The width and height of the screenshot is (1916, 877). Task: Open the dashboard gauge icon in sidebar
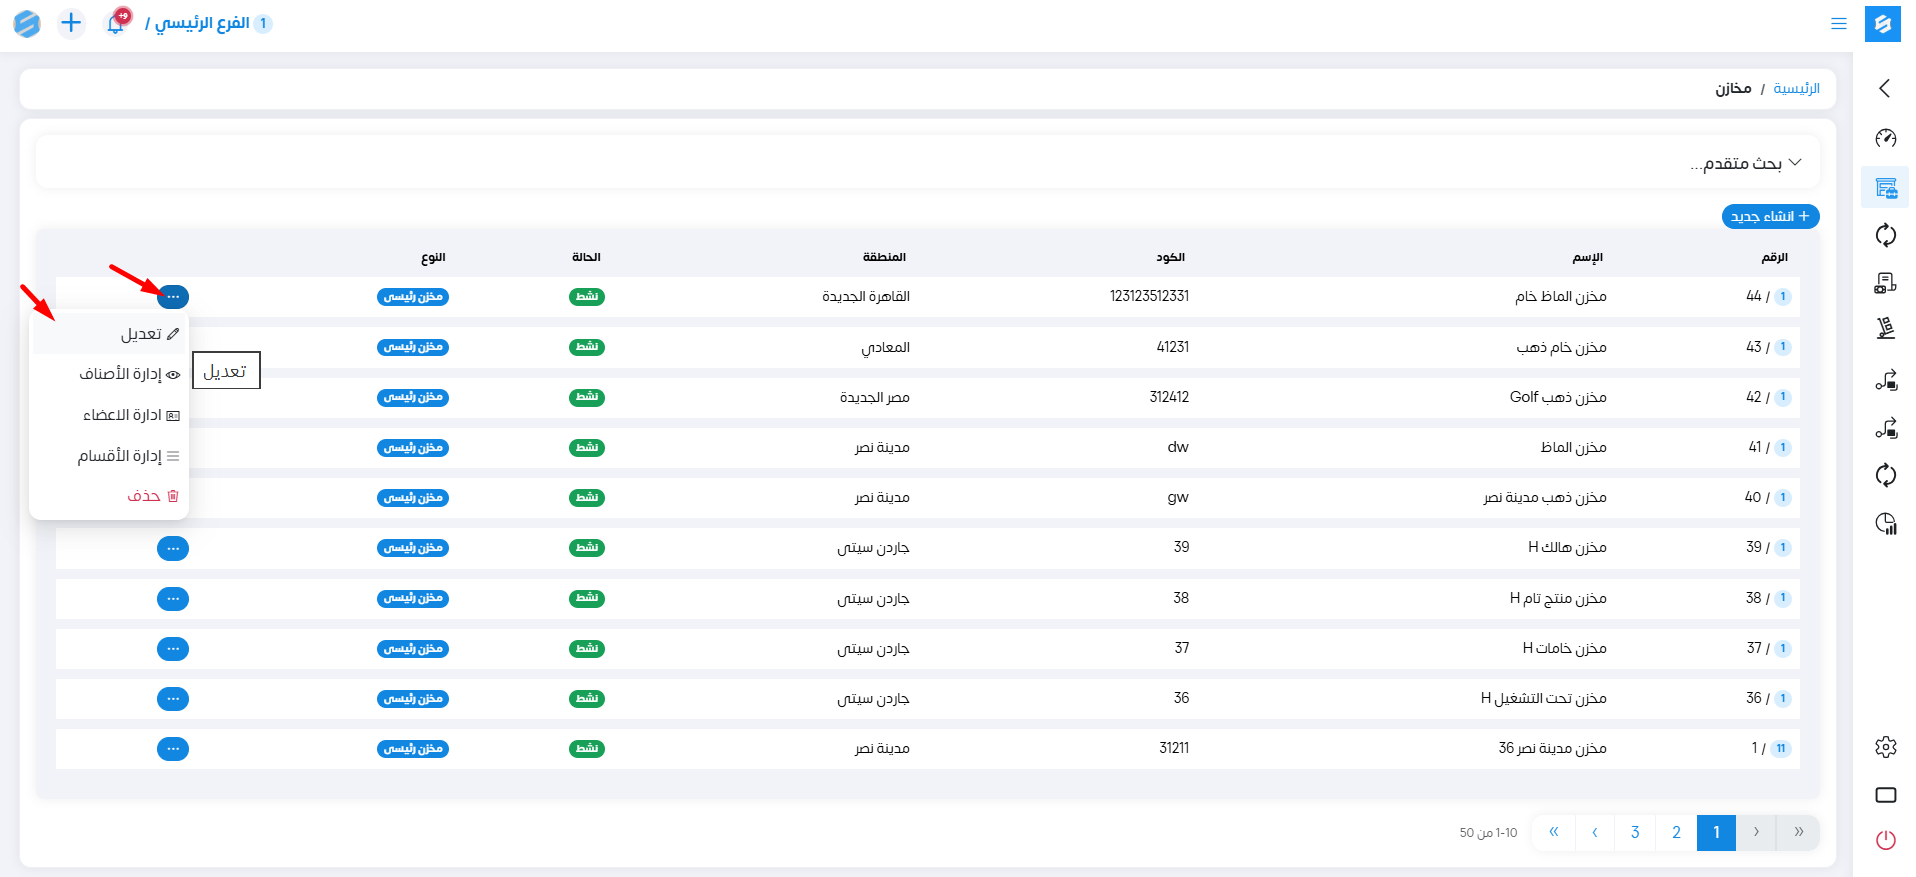coord(1885,138)
